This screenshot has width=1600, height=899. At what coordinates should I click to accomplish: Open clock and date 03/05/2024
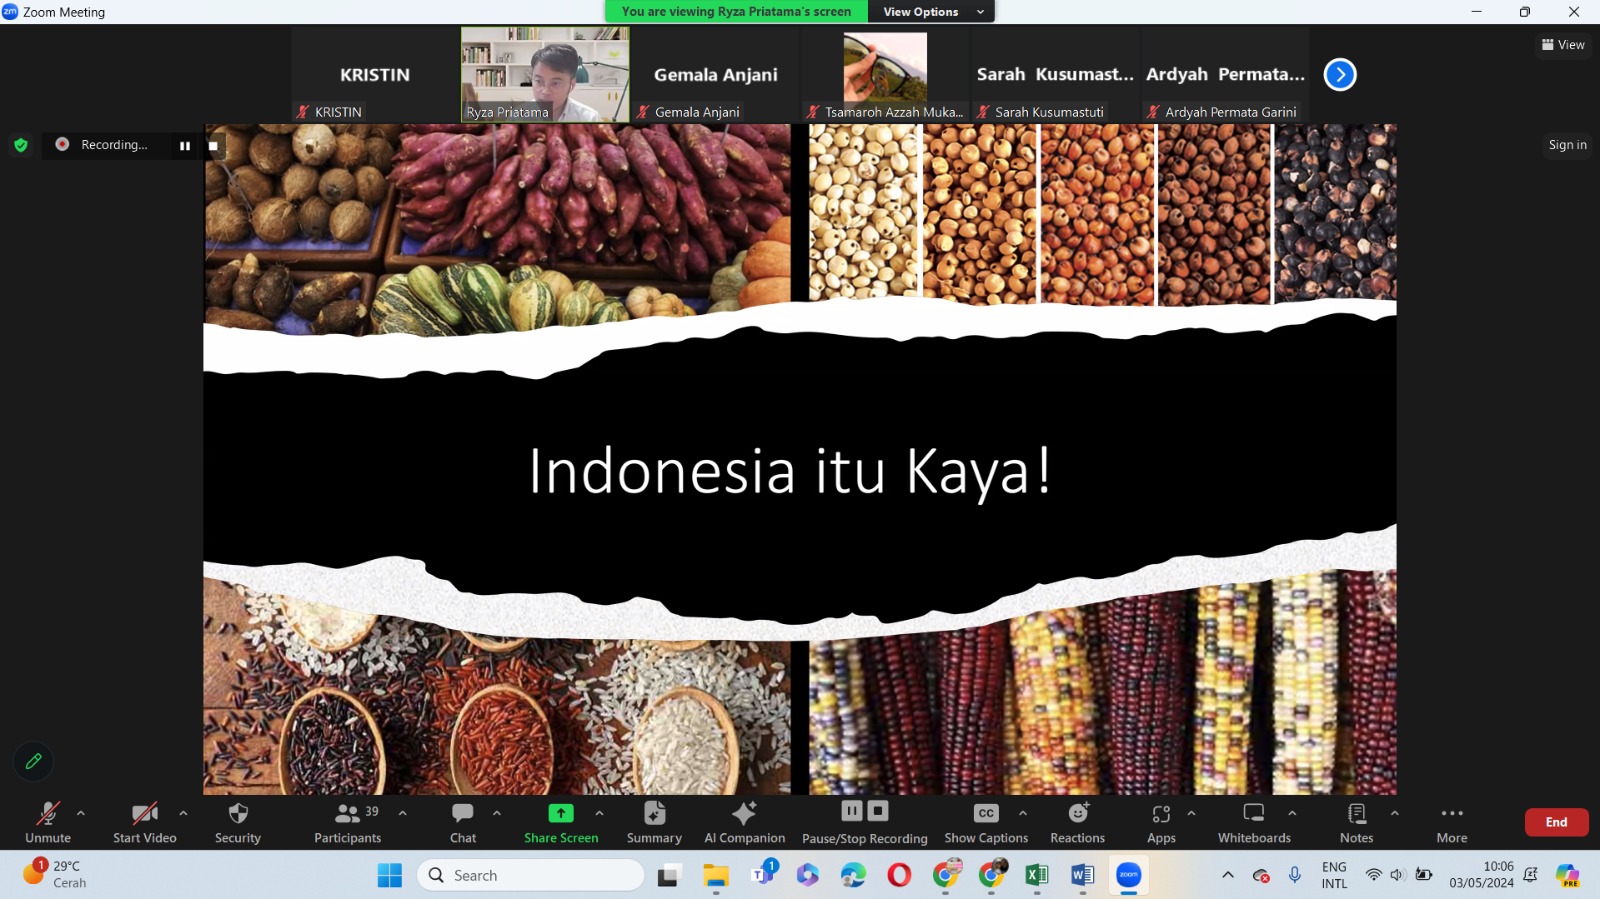(x=1481, y=875)
